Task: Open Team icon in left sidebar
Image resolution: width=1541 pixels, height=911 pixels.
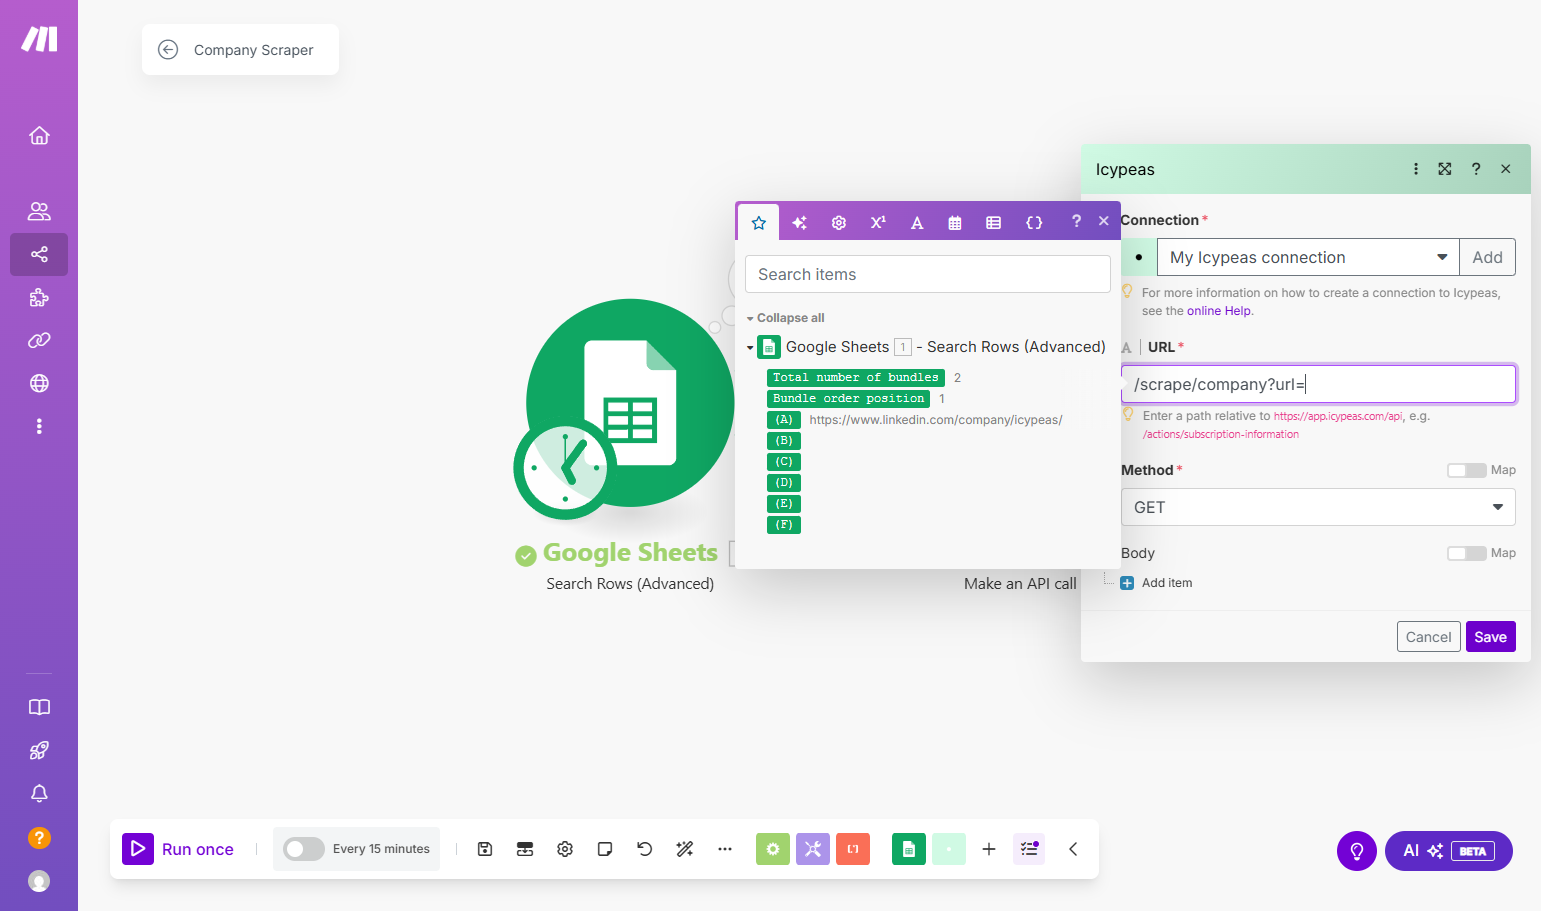Action: pyautogui.click(x=39, y=211)
